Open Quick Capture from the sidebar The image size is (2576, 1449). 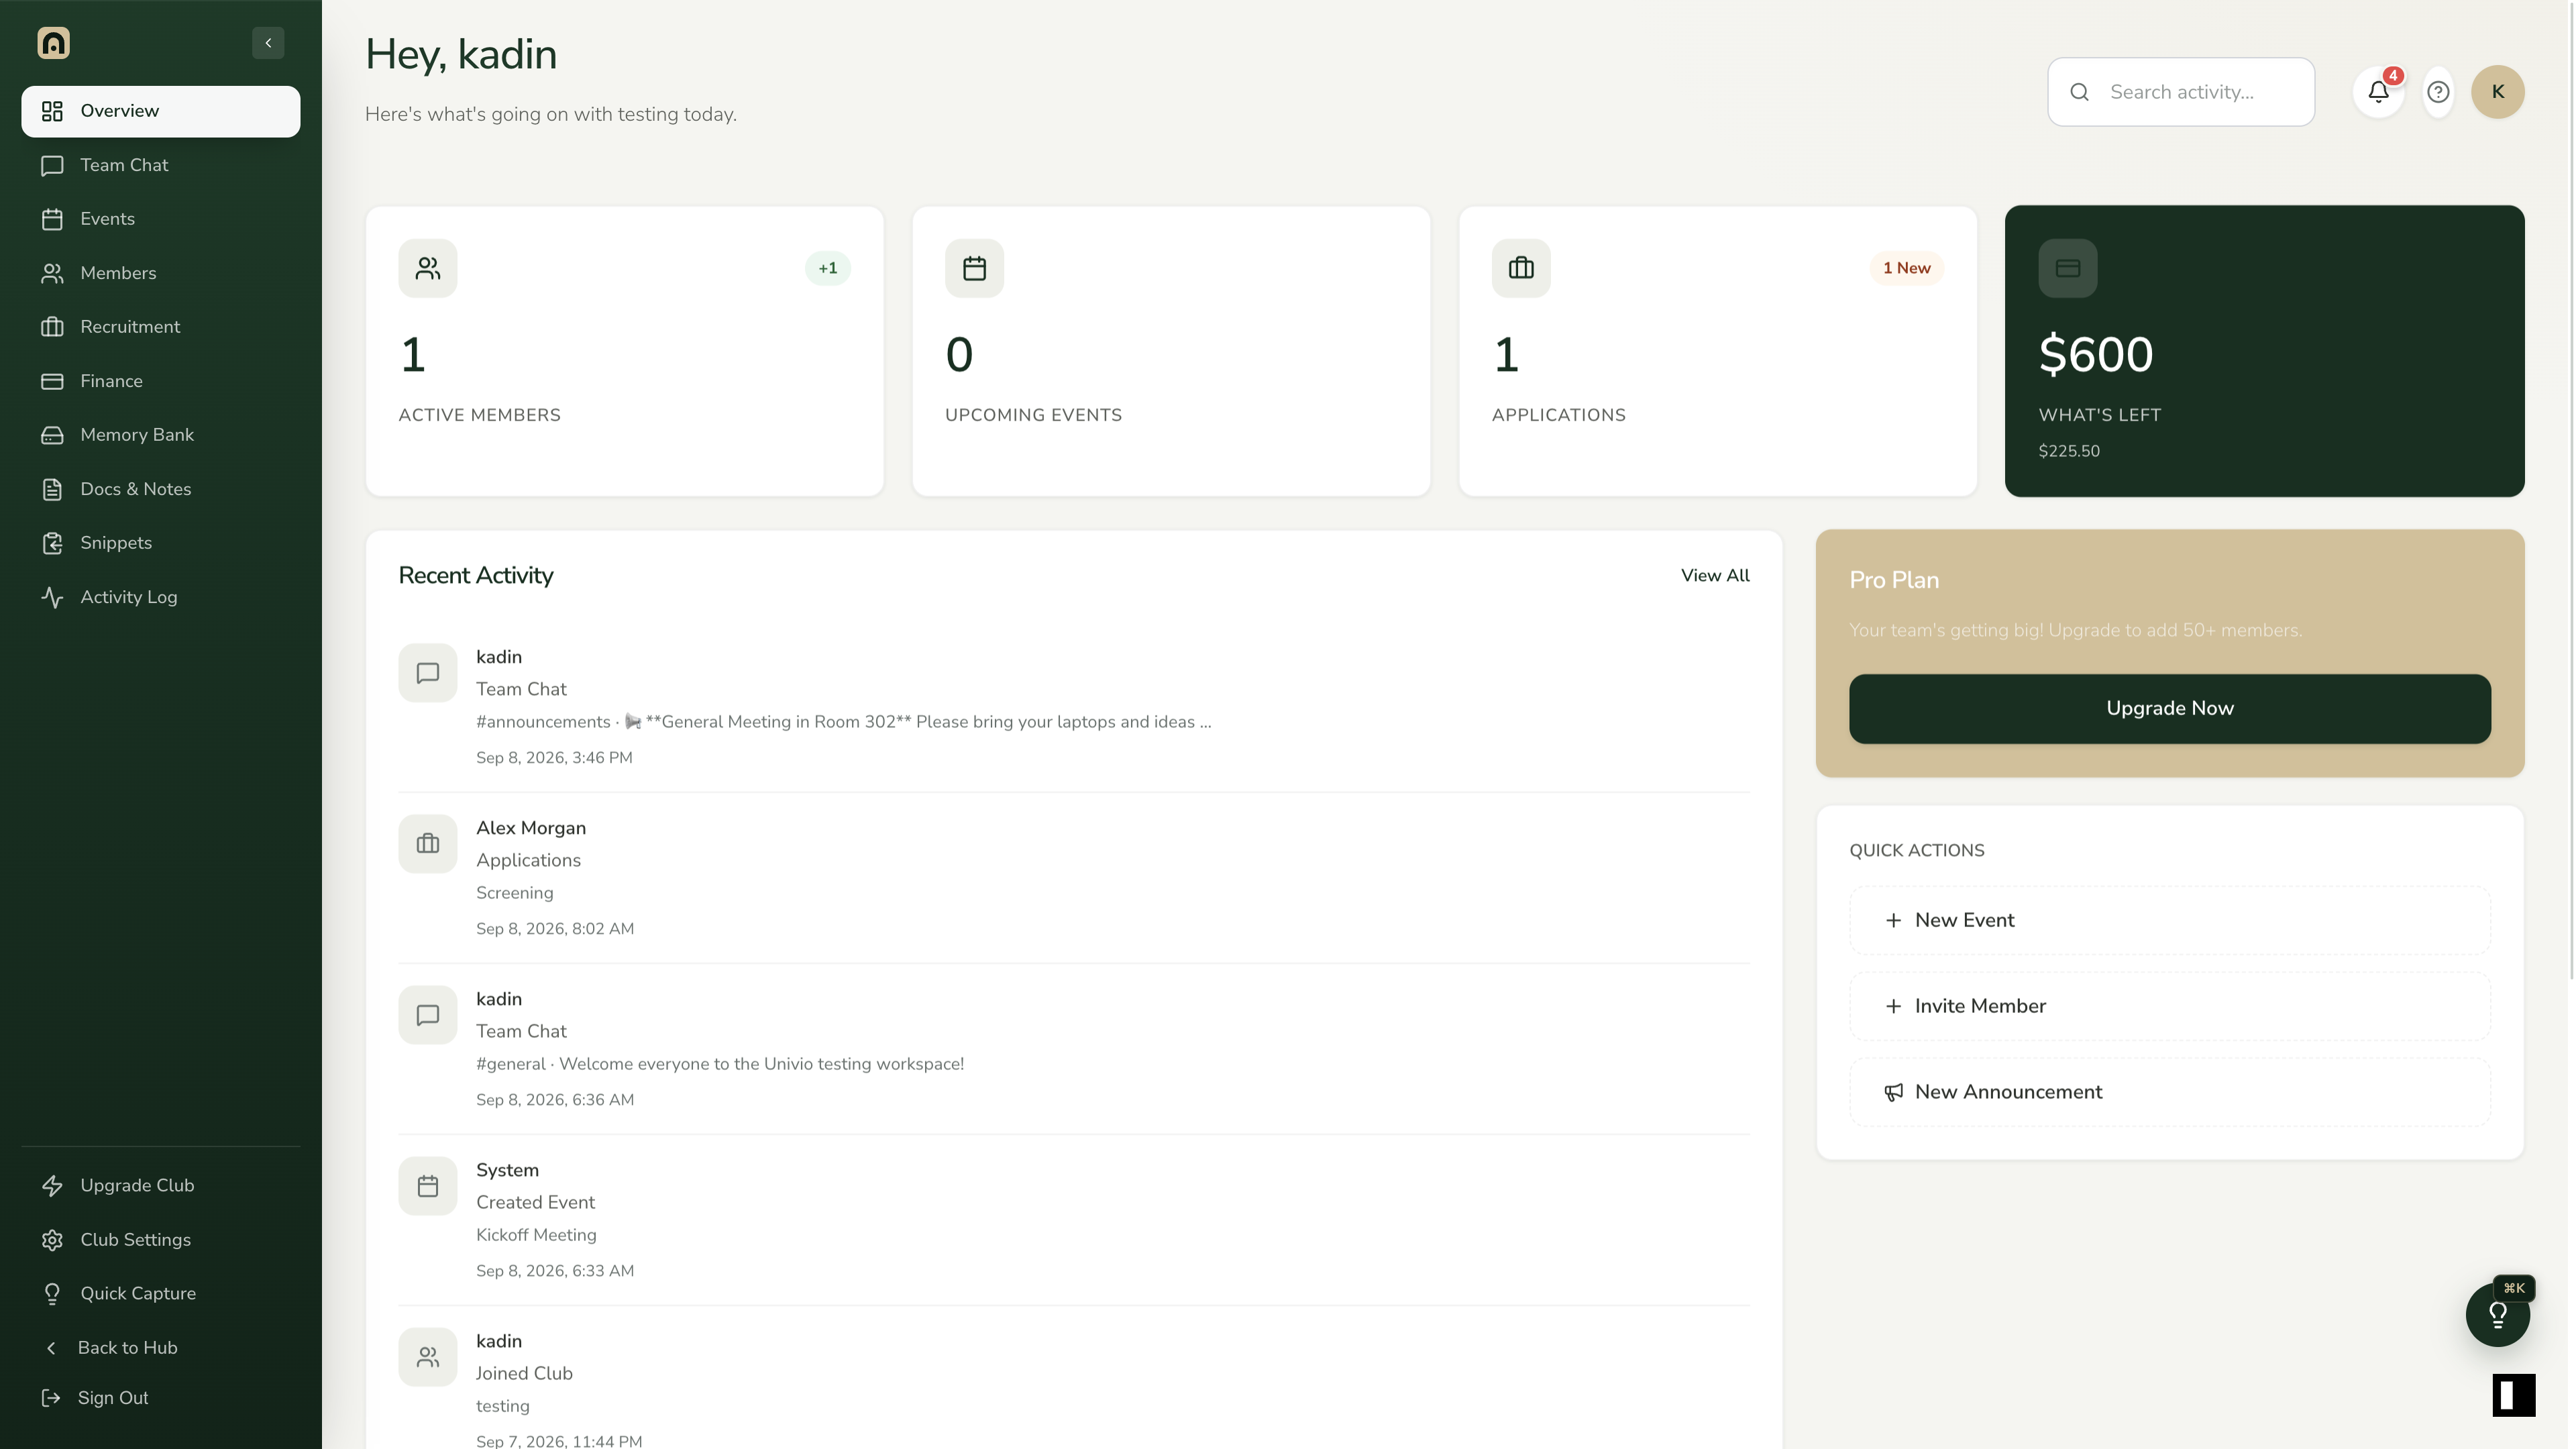point(161,1293)
